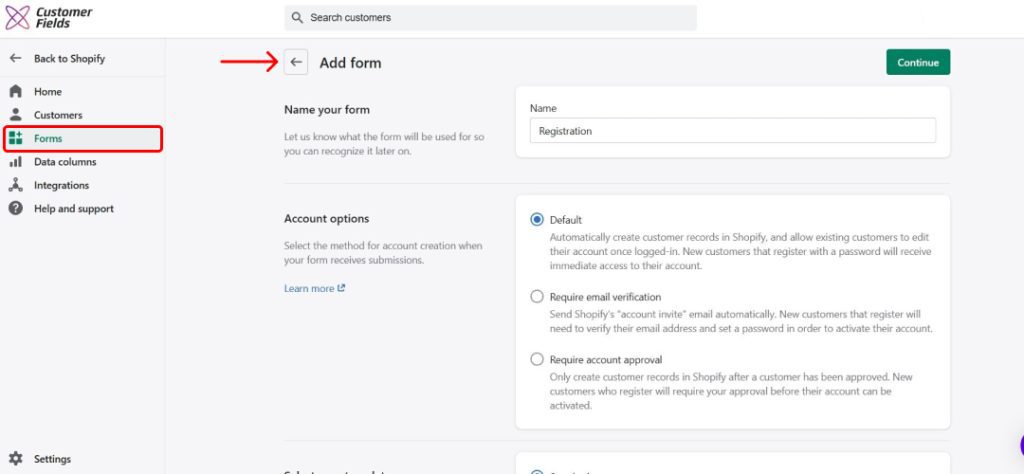Image resolution: width=1024 pixels, height=474 pixels.
Task: Open Integrations in the sidebar
Action: (x=61, y=185)
